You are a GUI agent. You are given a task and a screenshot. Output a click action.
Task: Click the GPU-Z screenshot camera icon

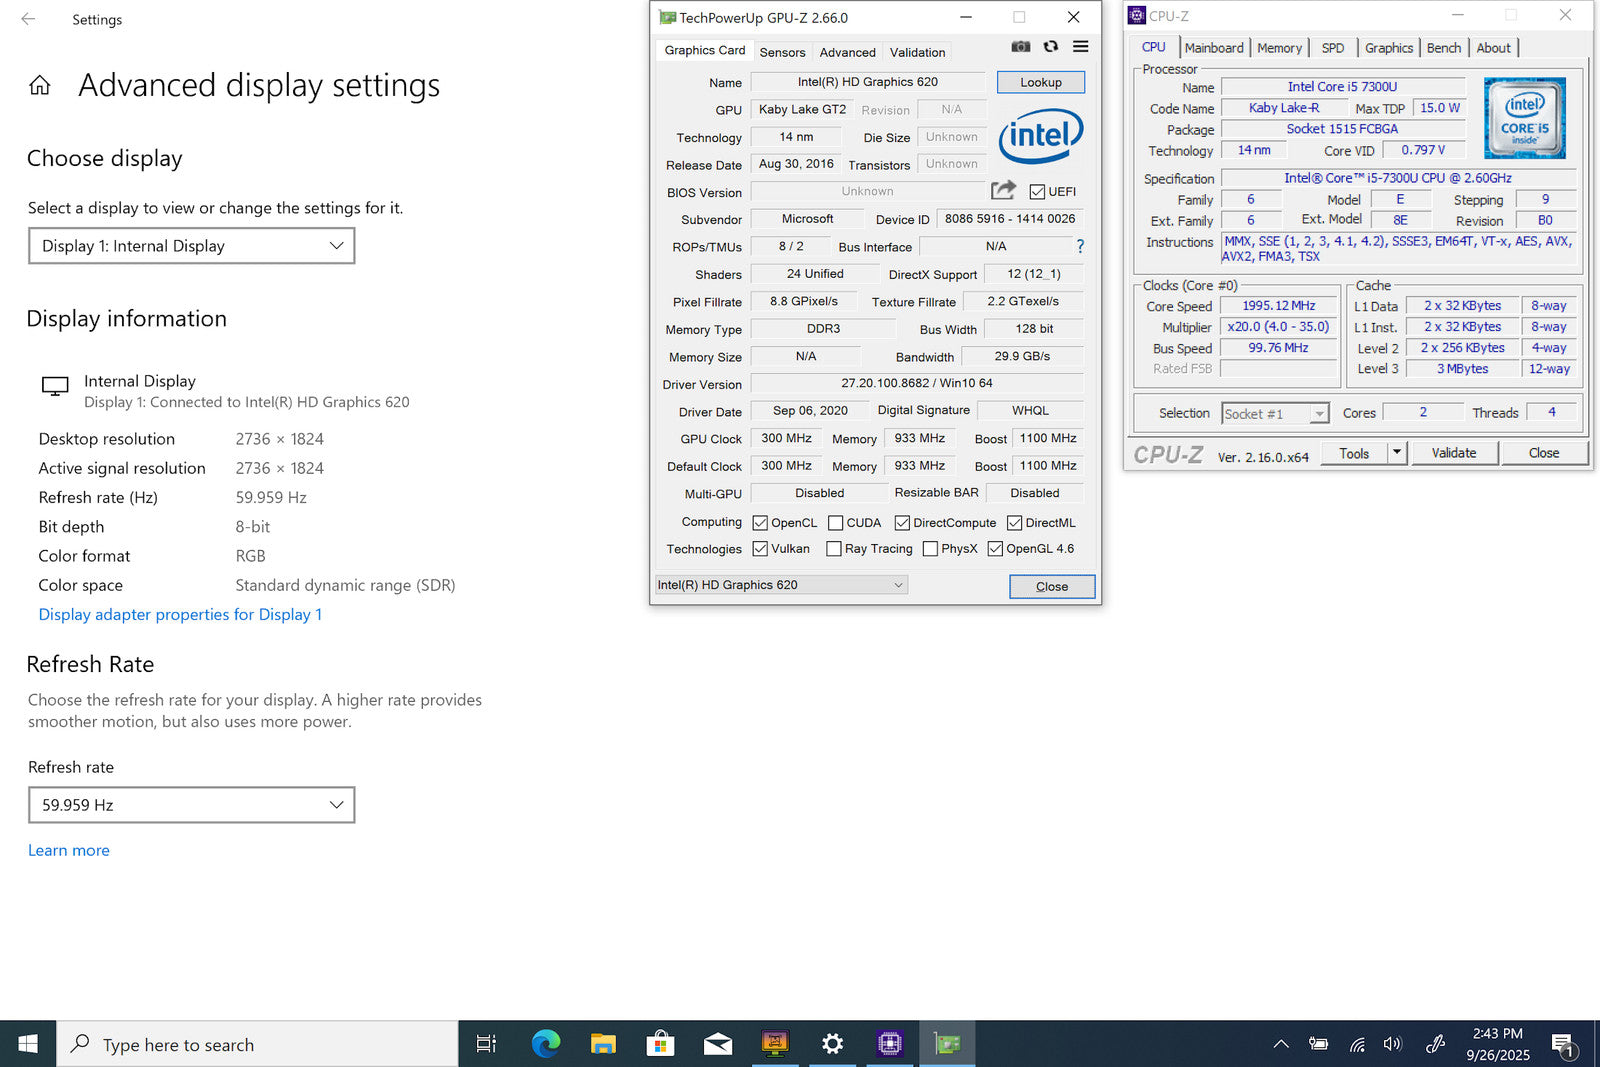click(x=1020, y=47)
